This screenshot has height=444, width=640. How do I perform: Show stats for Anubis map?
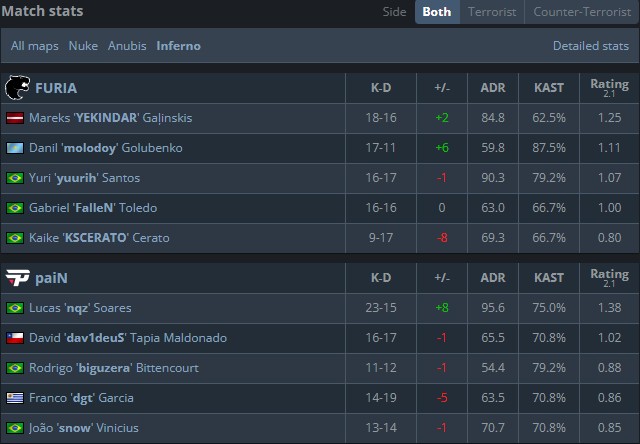[127, 46]
